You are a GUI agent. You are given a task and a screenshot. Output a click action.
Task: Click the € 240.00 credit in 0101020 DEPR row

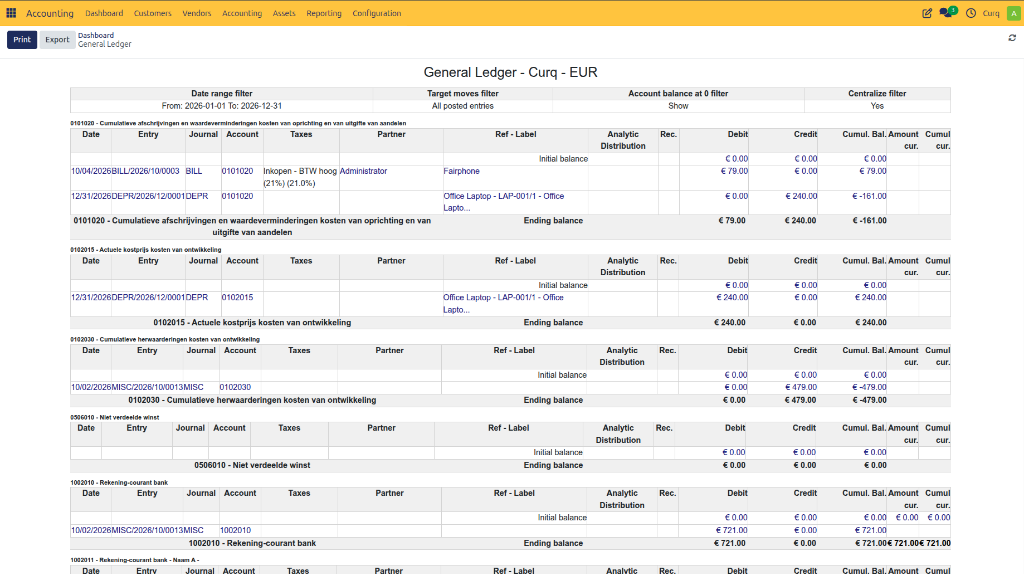801,196
